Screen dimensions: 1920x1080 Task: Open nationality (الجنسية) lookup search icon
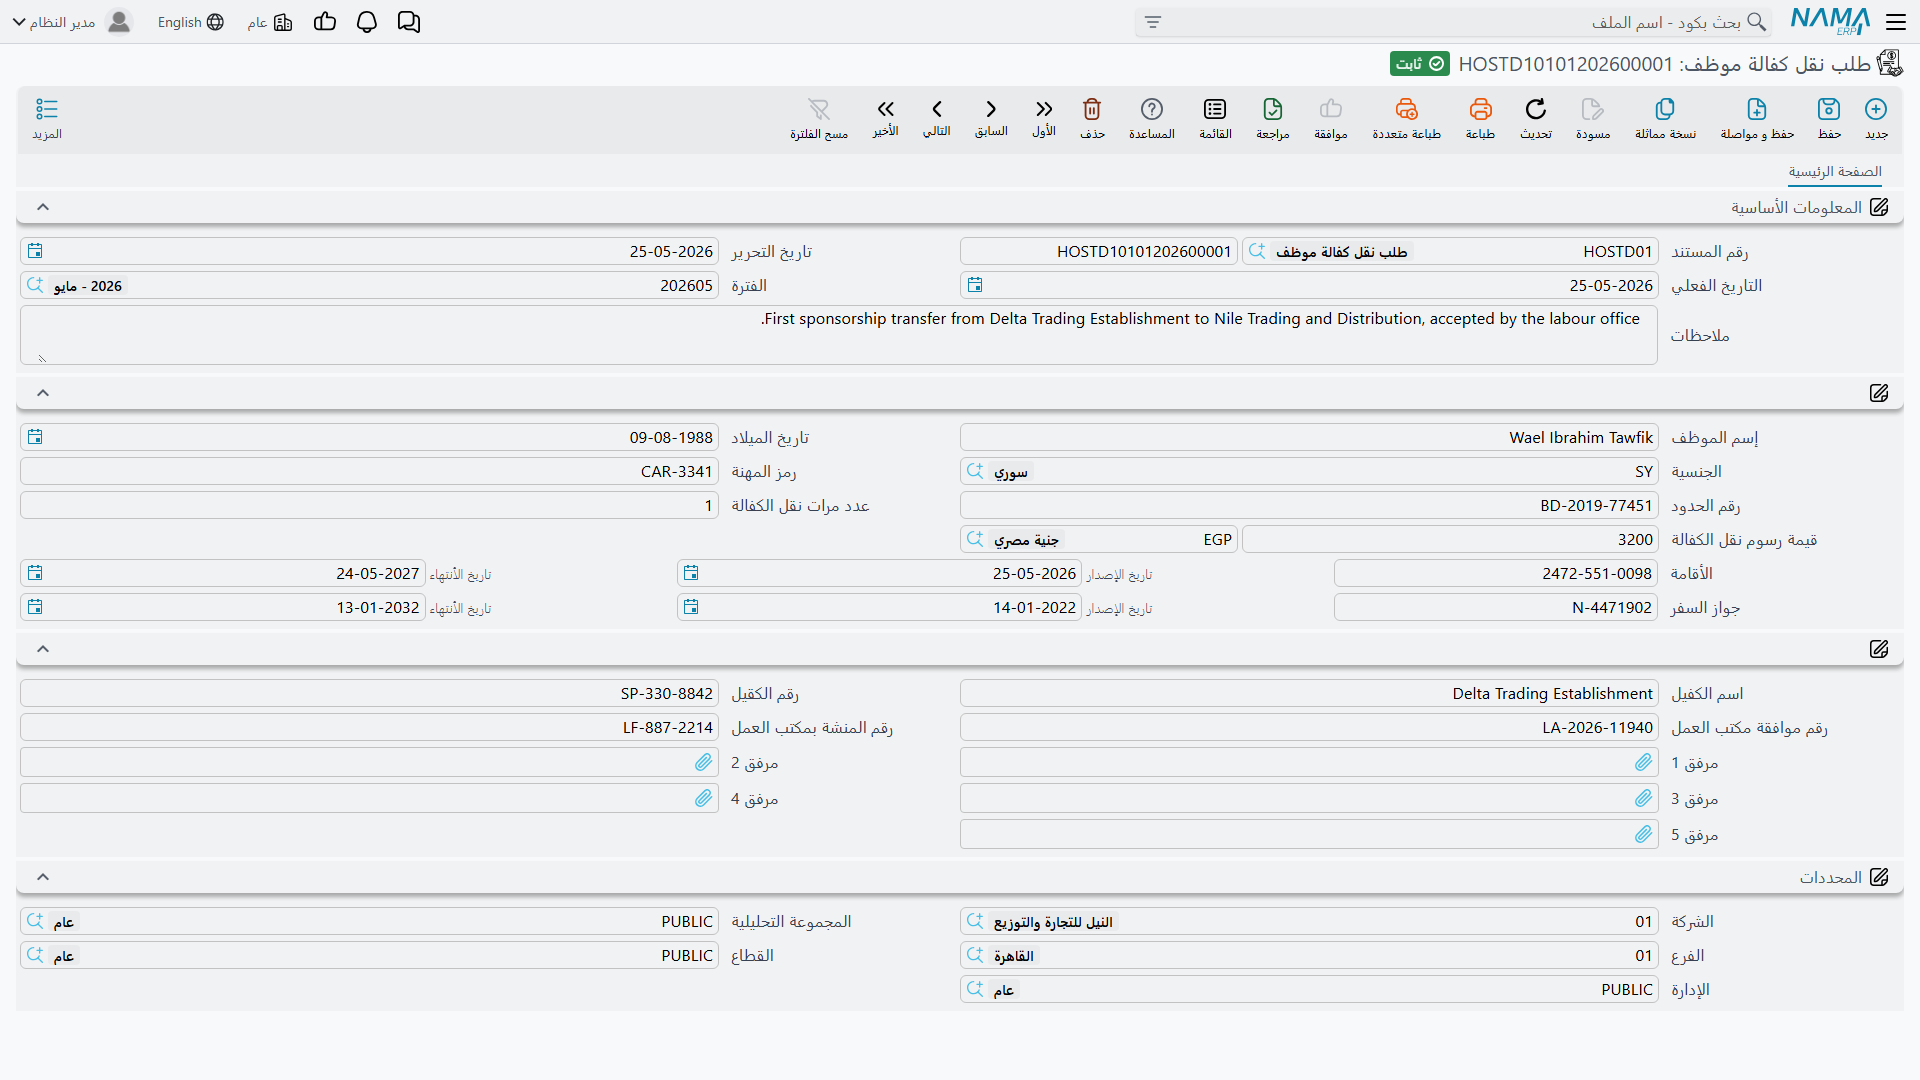(975, 471)
